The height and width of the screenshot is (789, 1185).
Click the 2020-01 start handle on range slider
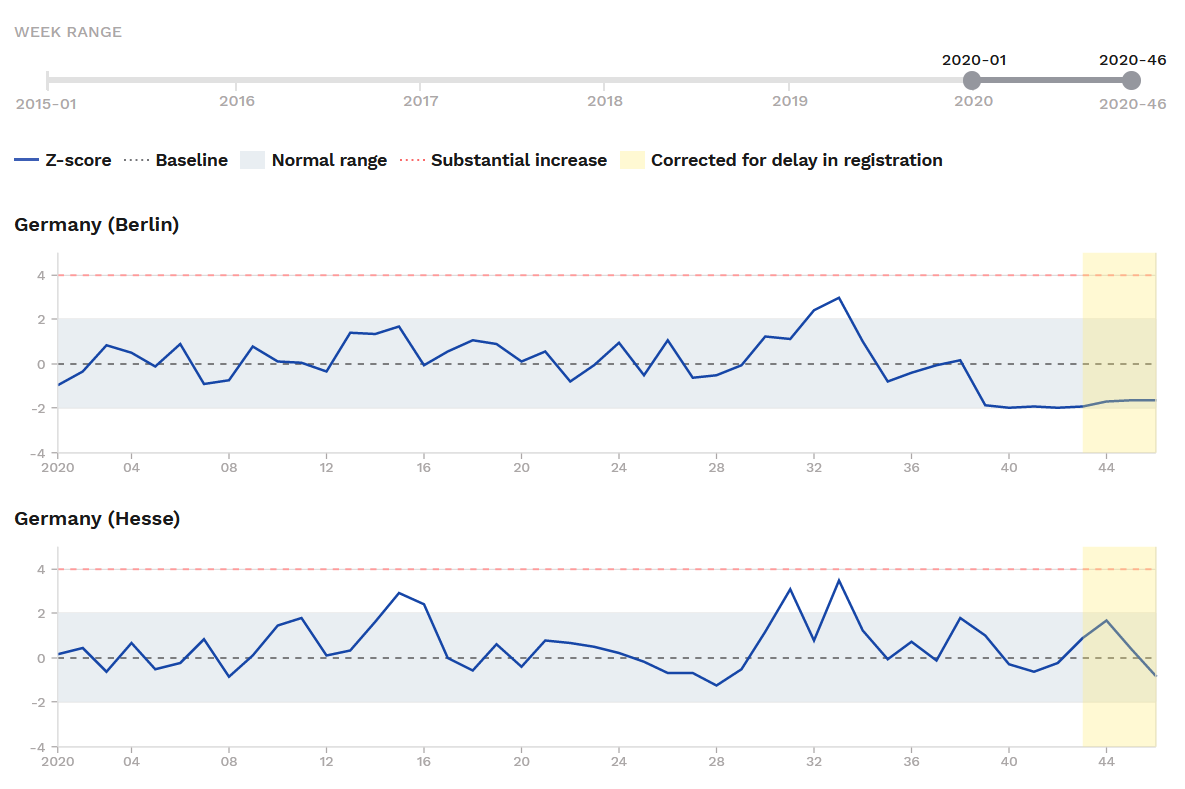coord(971,80)
